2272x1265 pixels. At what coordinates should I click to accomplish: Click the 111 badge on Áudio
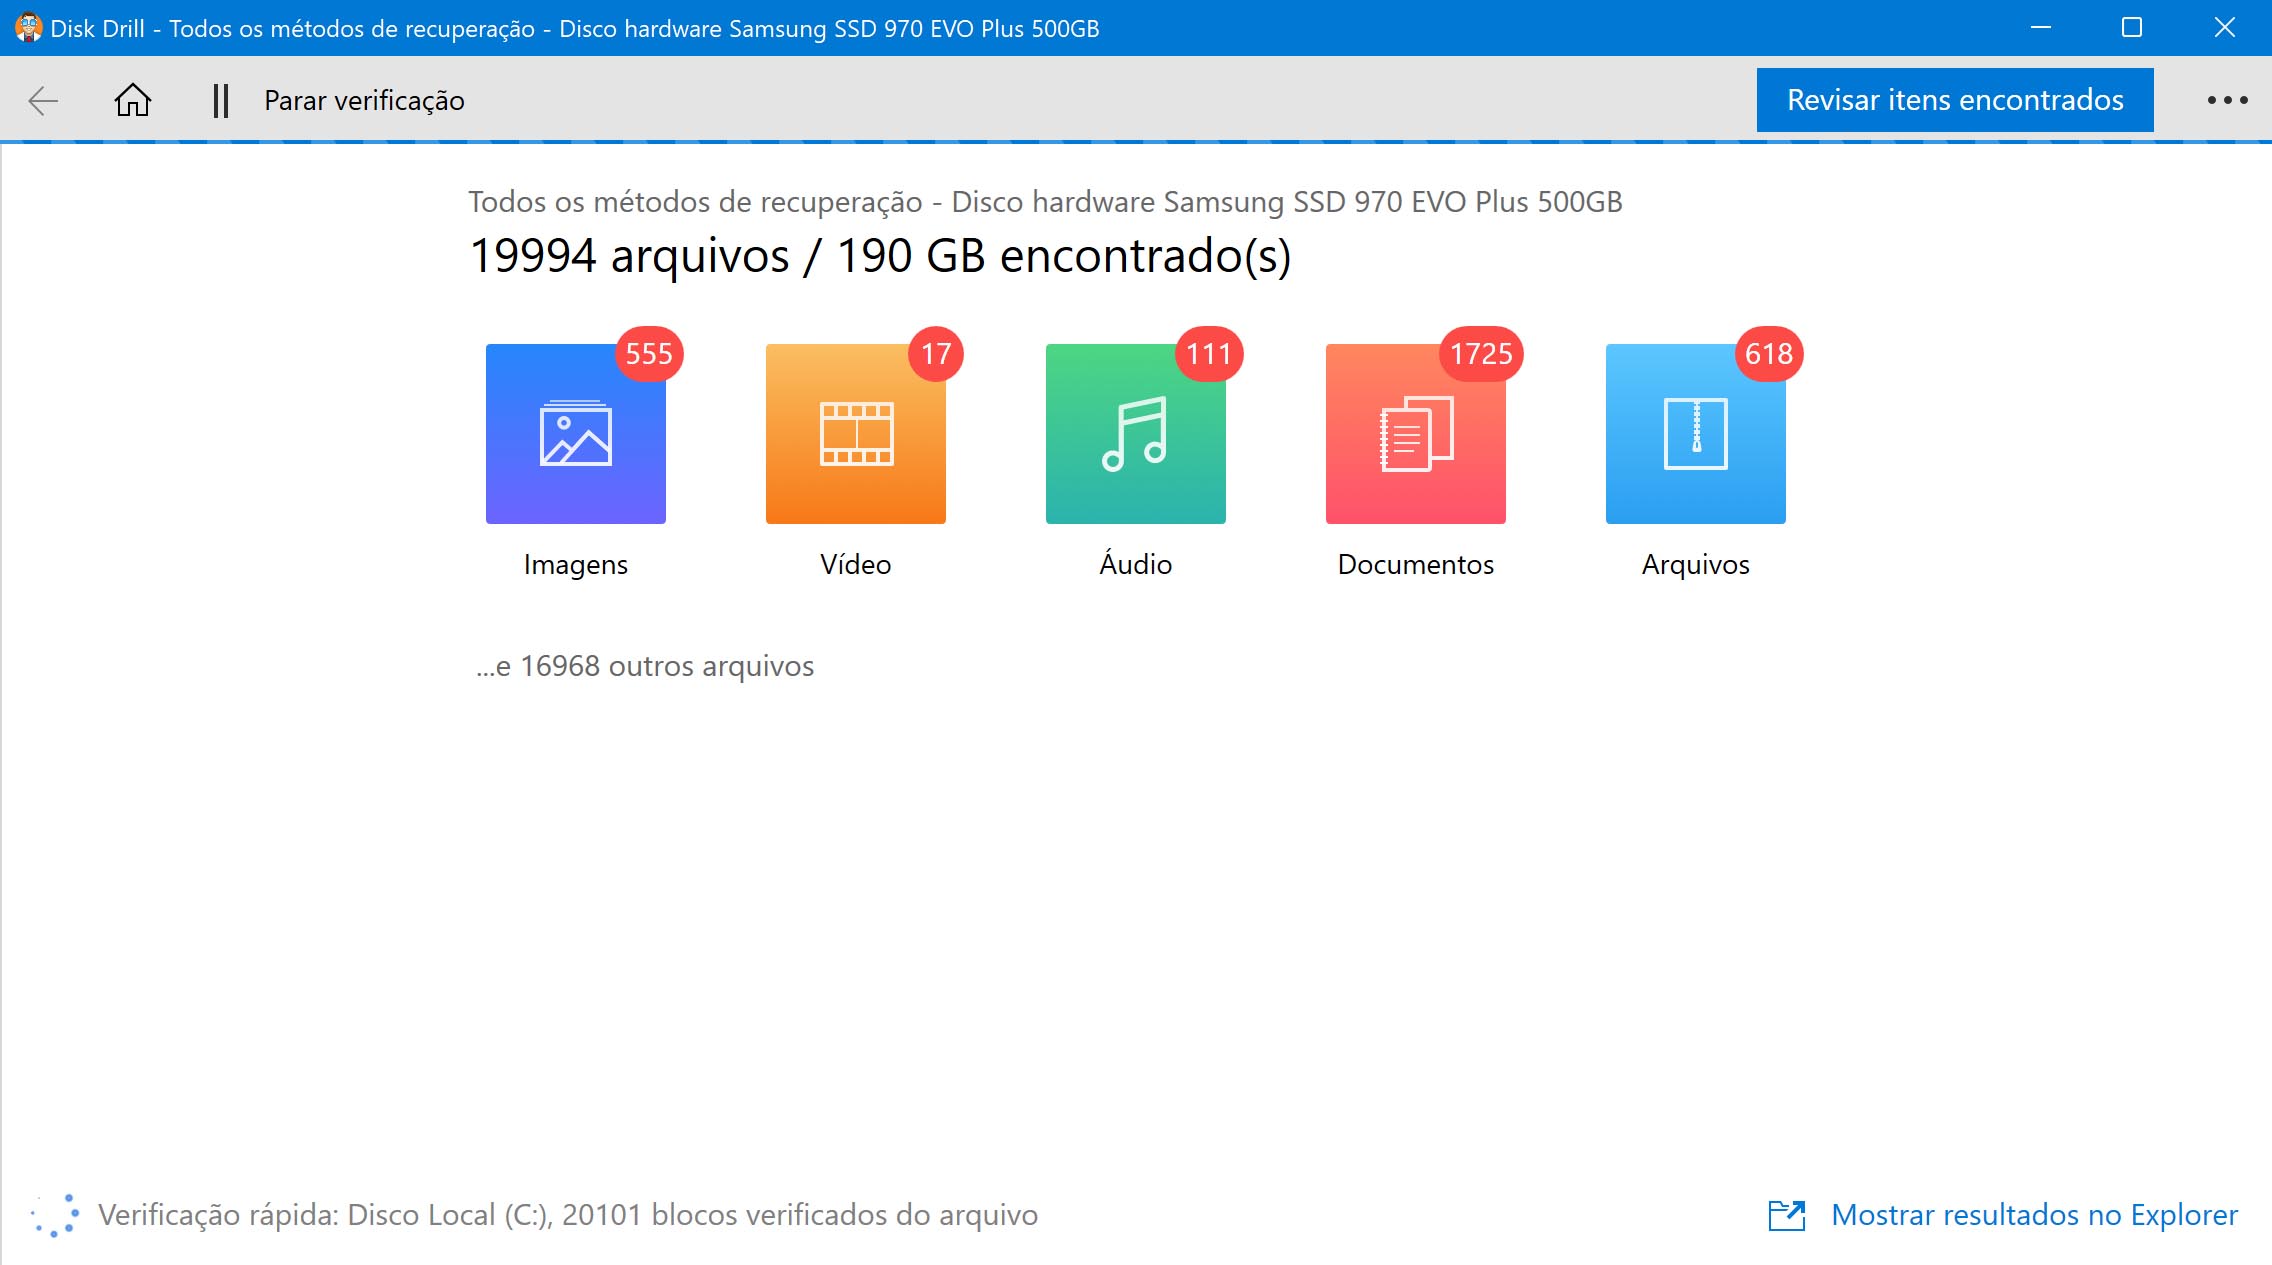click(x=1208, y=354)
